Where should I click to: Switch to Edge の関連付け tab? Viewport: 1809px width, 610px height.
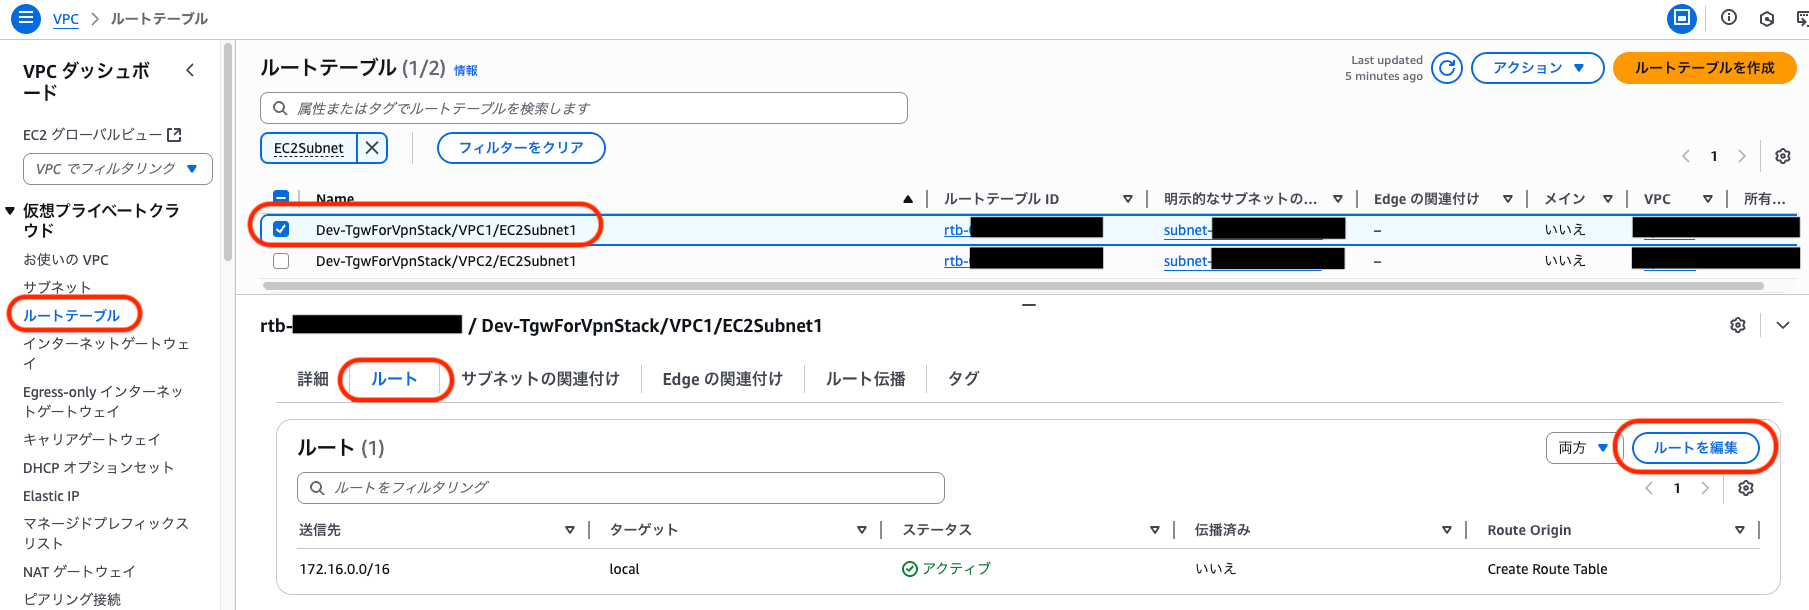[722, 379]
